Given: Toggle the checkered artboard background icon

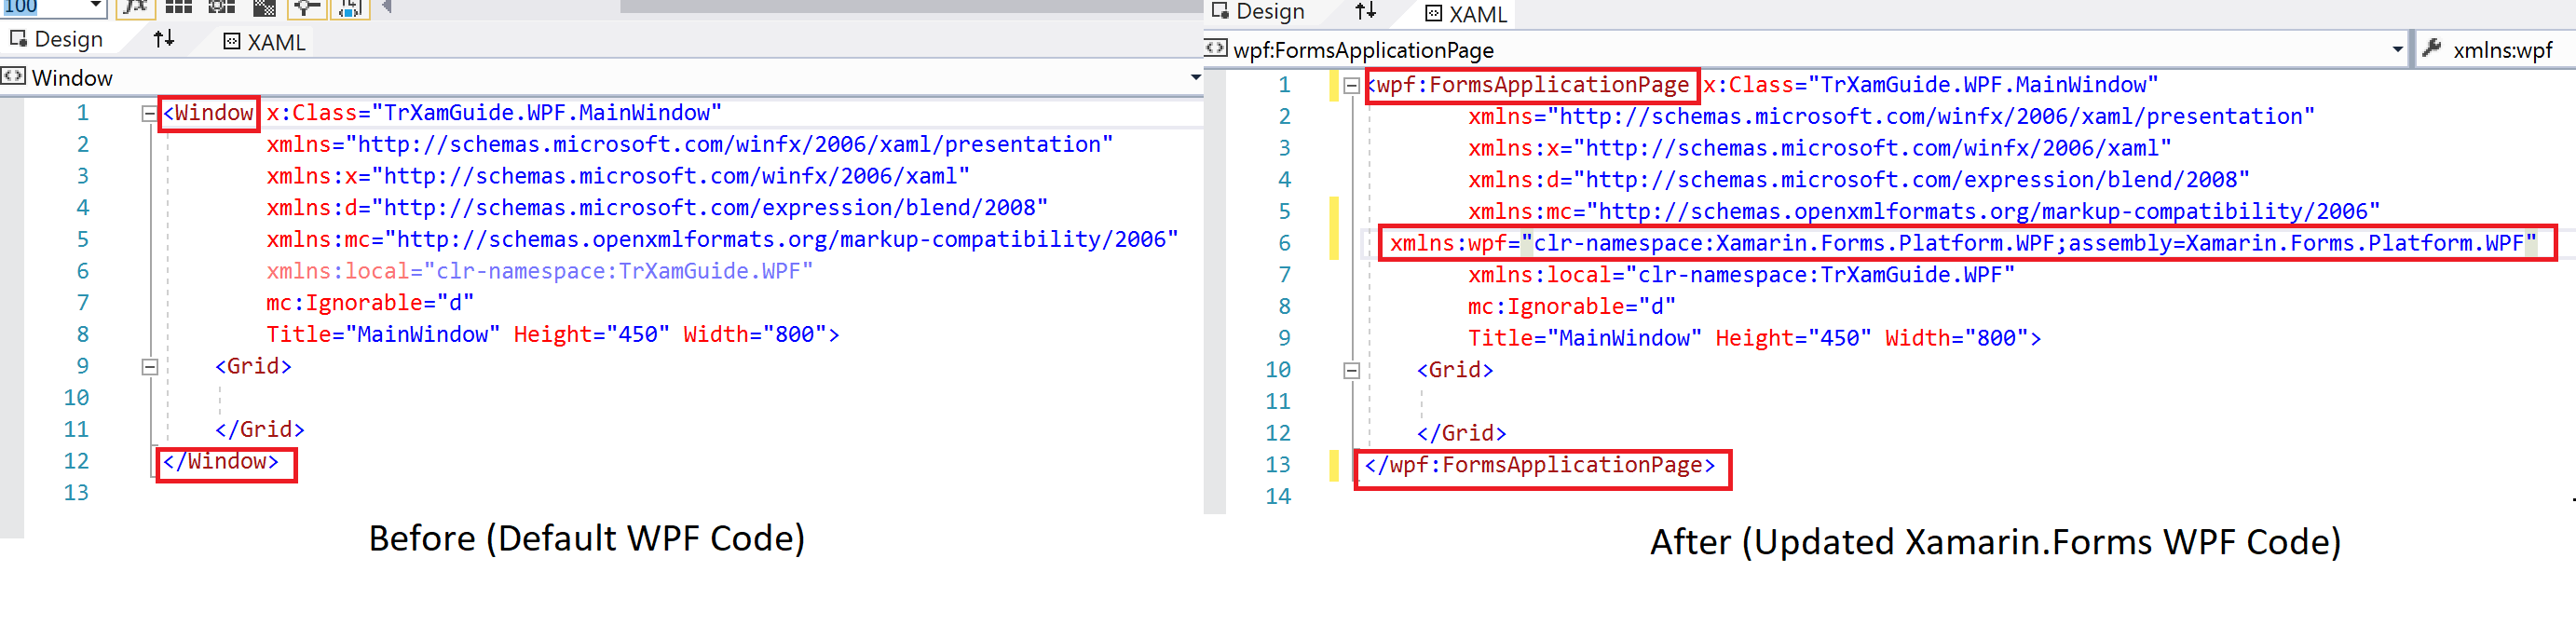Looking at the screenshot, I should pyautogui.click(x=264, y=8).
